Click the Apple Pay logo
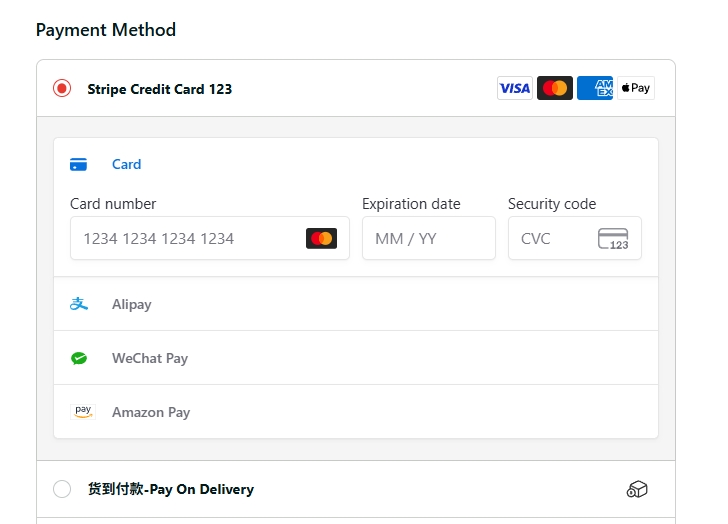The width and height of the screenshot is (728, 524). (x=635, y=88)
